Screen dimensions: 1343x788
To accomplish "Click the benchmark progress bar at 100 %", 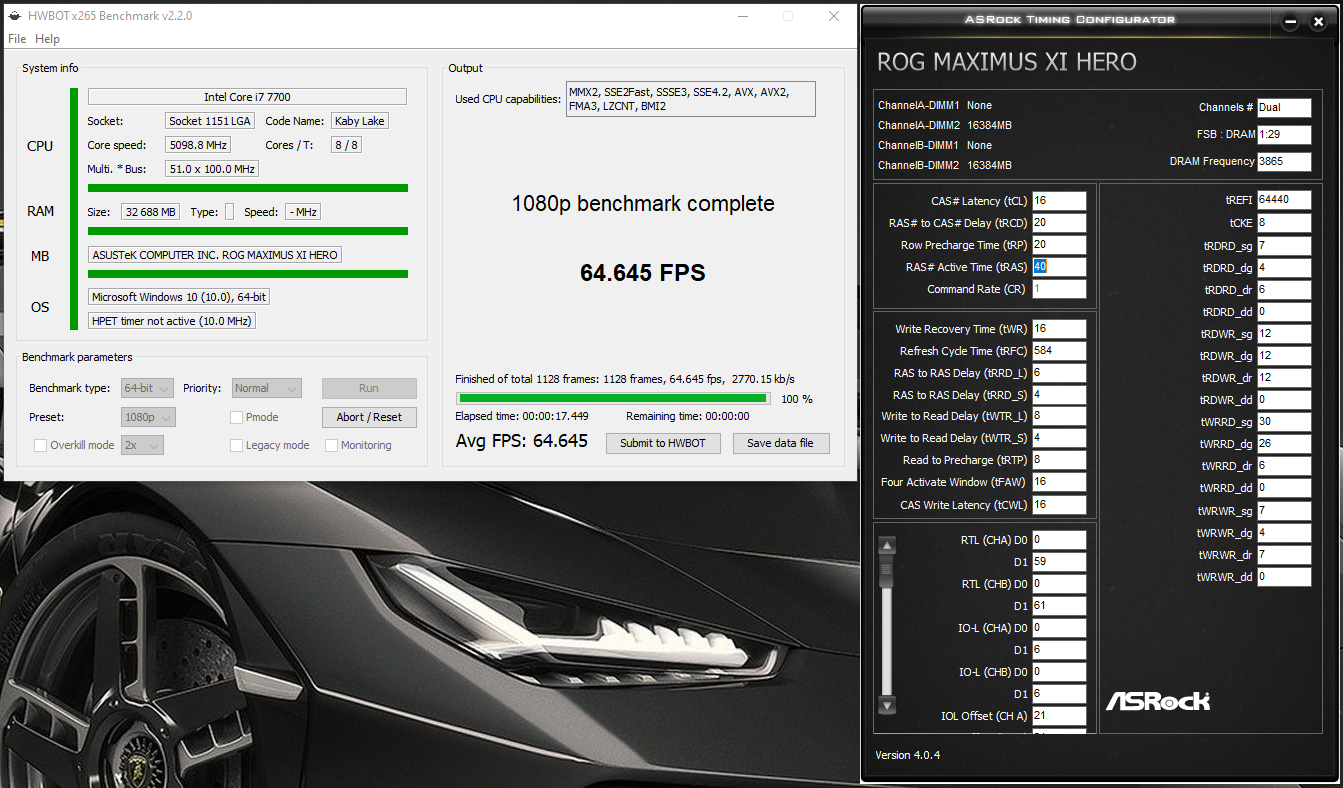I will point(612,398).
